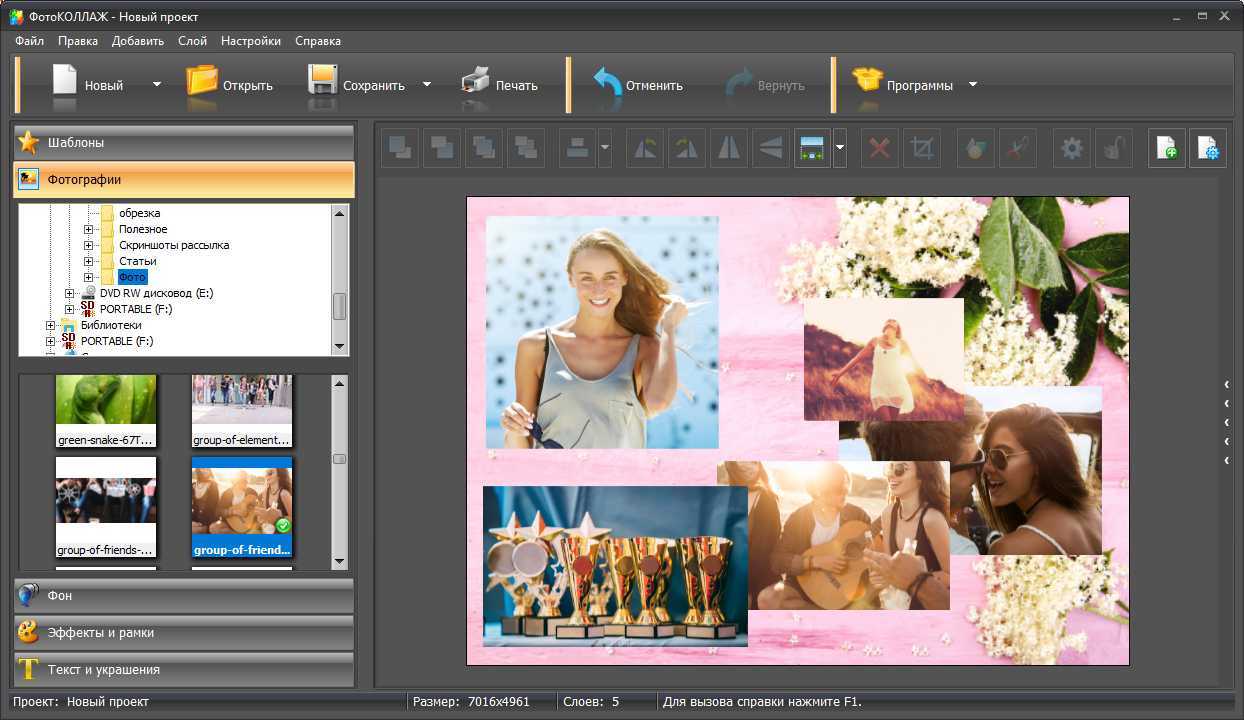The width and height of the screenshot is (1244, 720).
Task: Click the flip horizontal icon
Action: 729,149
